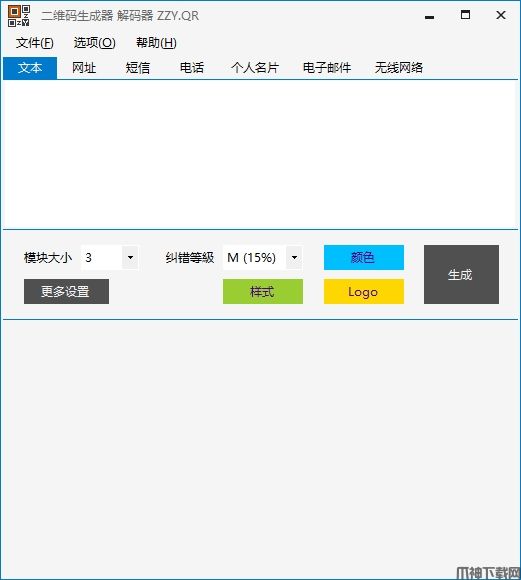Open the 文件(F) menu

click(x=34, y=43)
